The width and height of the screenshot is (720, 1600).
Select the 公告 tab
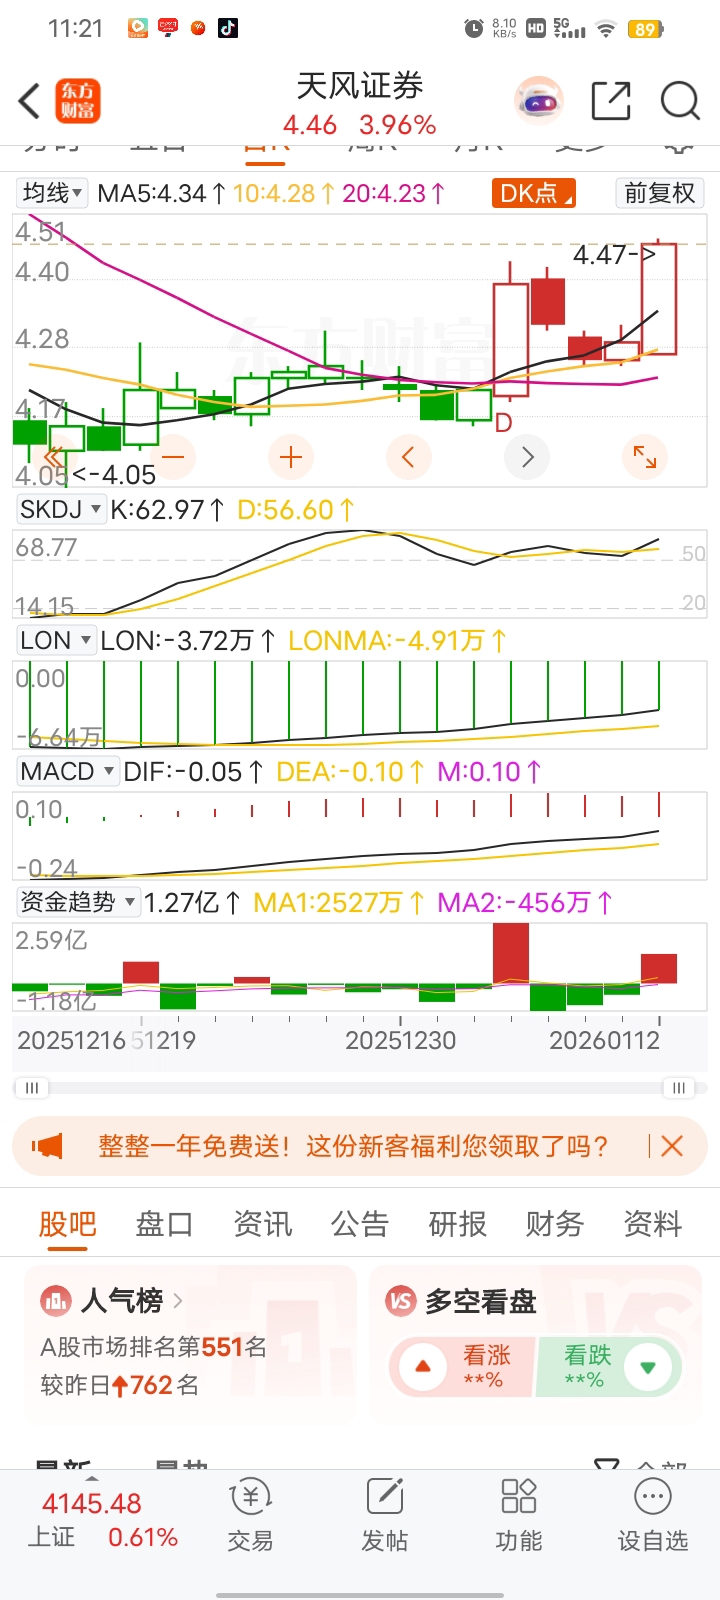(x=360, y=1224)
